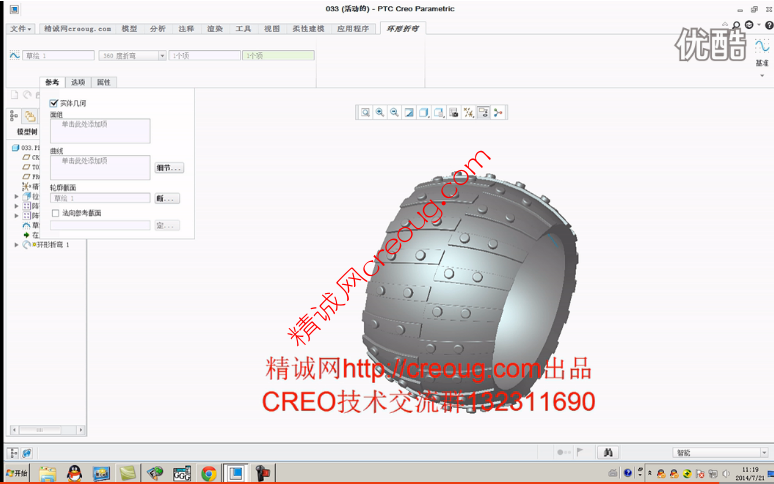The image size is (774, 484).
Task: Expand the first pattern tree node
Action: [x=16, y=206]
